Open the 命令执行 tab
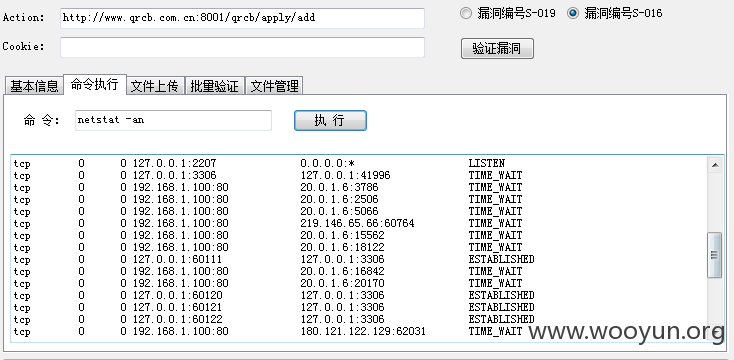Image resolution: width=734 pixels, height=360 pixels. tap(95, 85)
